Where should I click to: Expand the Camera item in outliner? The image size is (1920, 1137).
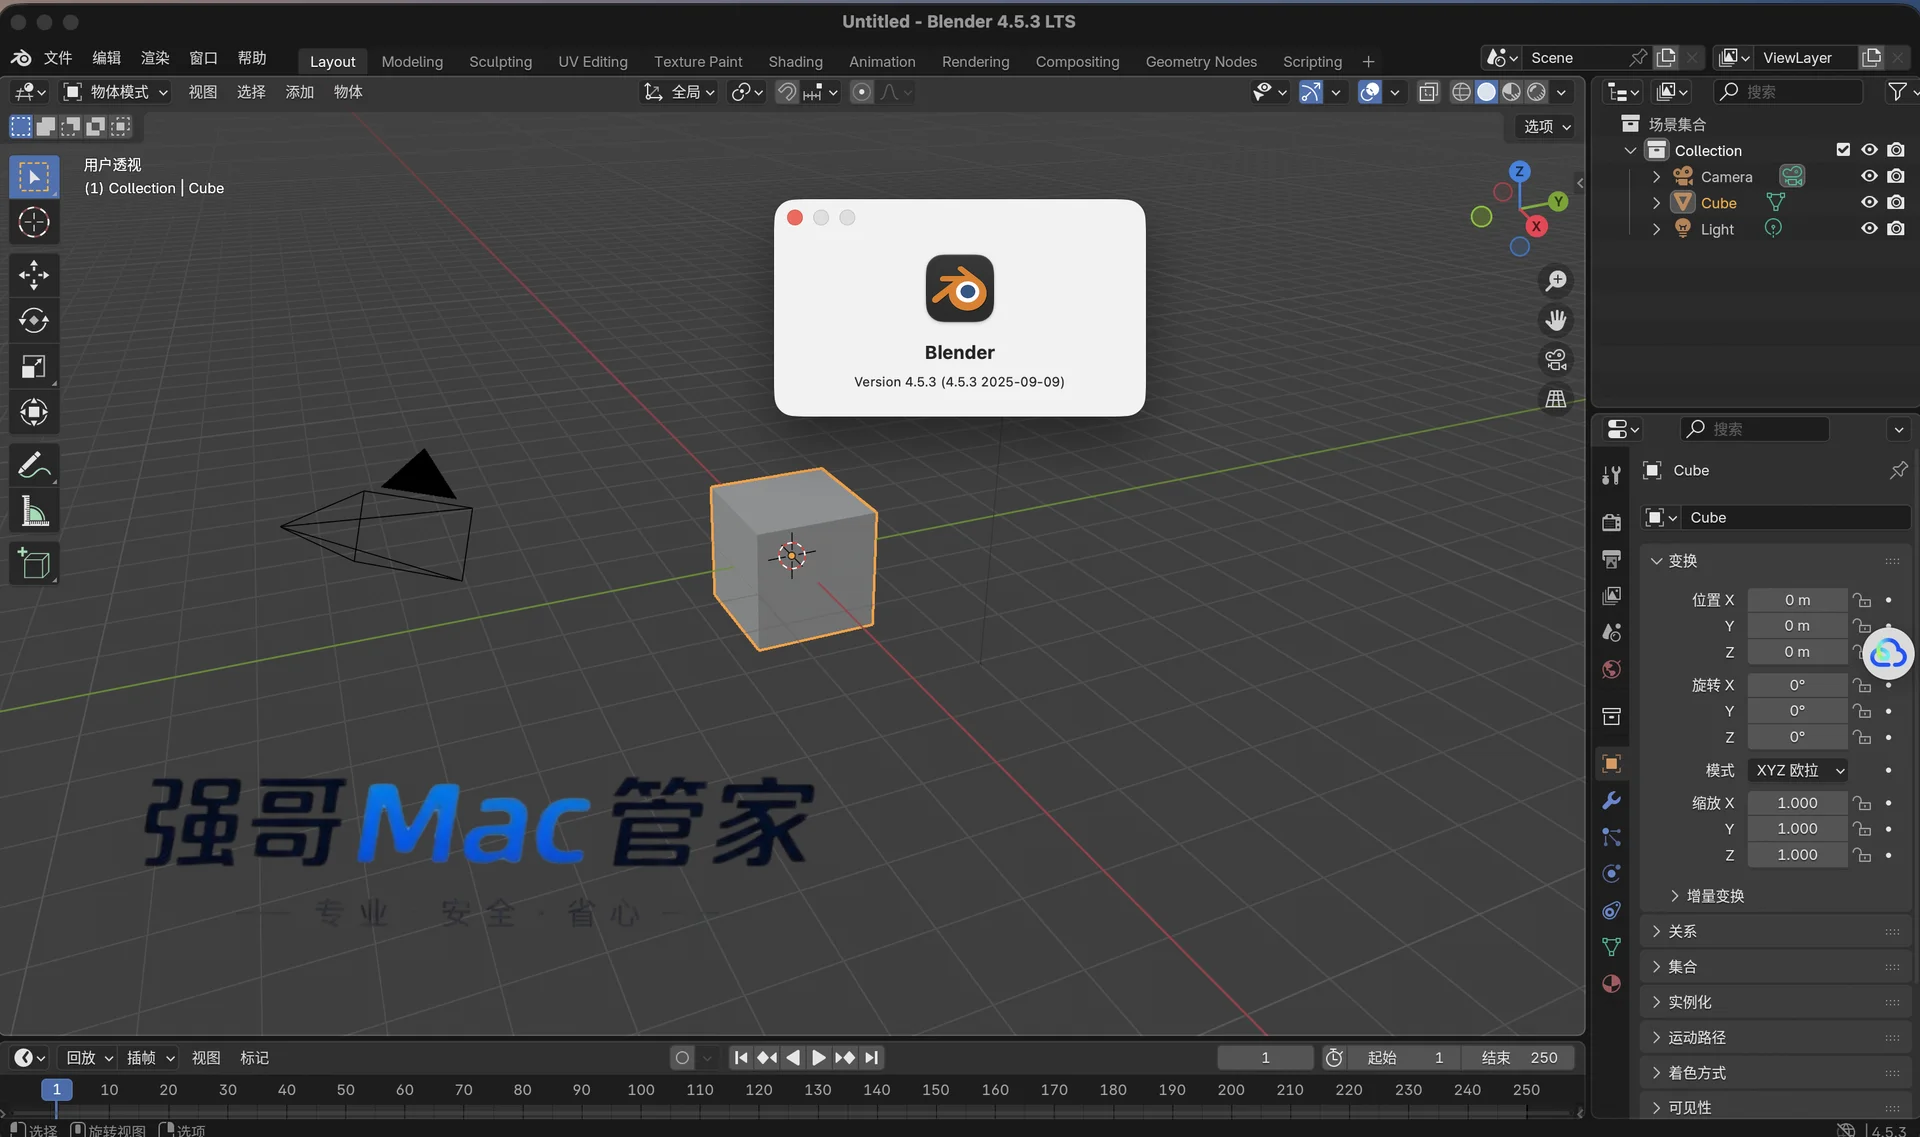(x=1657, y=176)
